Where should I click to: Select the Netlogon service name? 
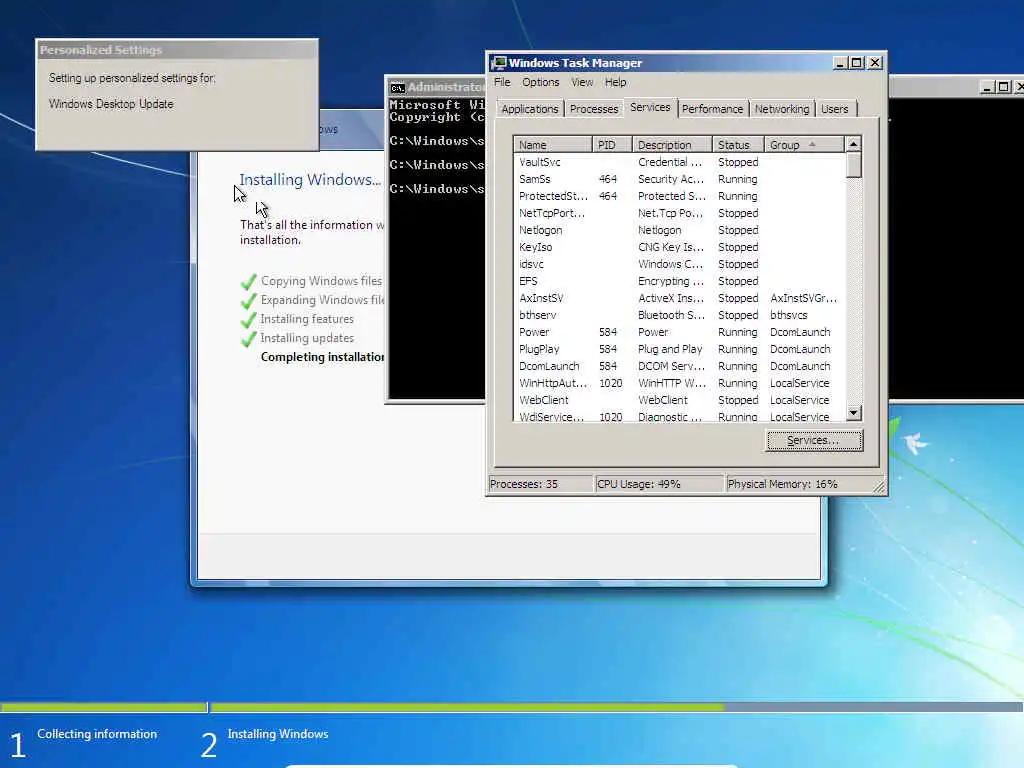[x=540, y=230]
